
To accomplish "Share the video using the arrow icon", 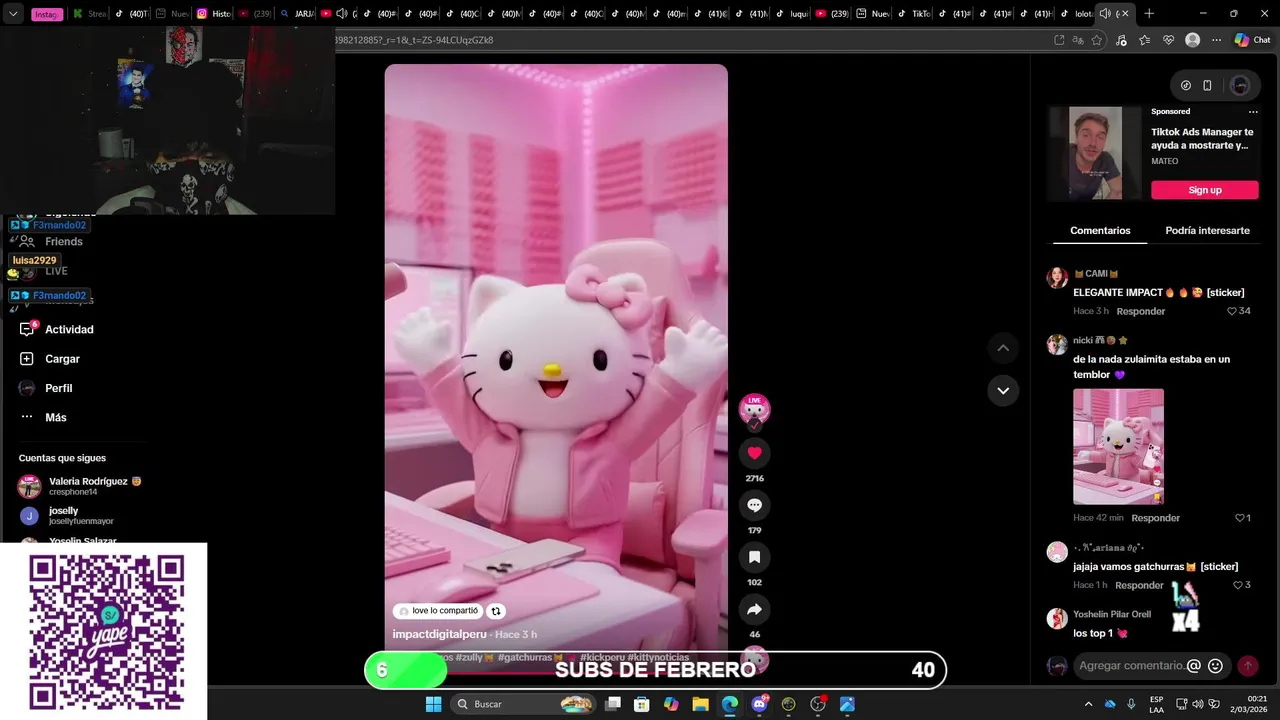I will coord(754,609).
